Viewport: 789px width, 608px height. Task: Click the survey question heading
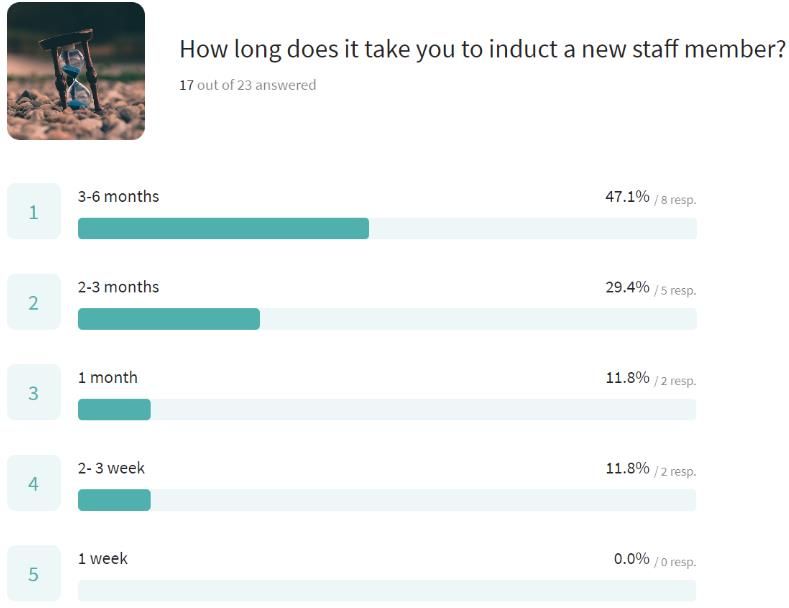coord(483,49)
